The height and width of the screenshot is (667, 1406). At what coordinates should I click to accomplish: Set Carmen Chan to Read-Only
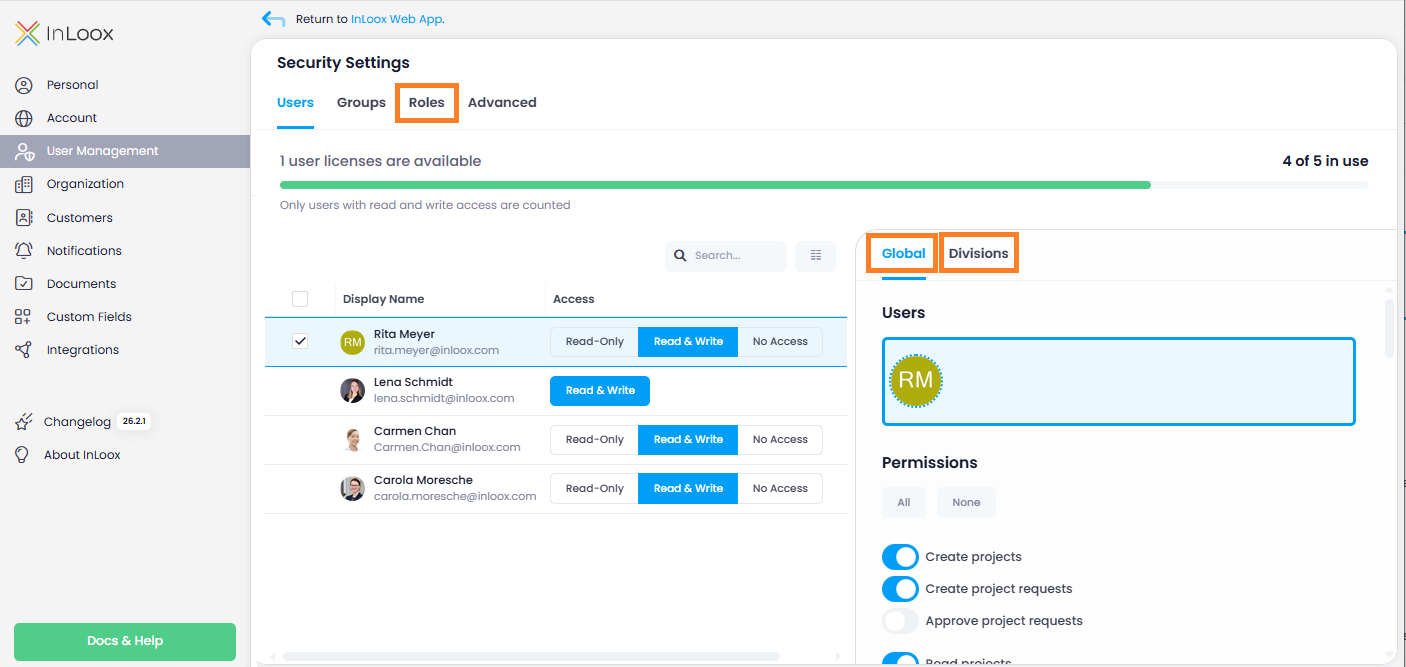tap(594, 440)
